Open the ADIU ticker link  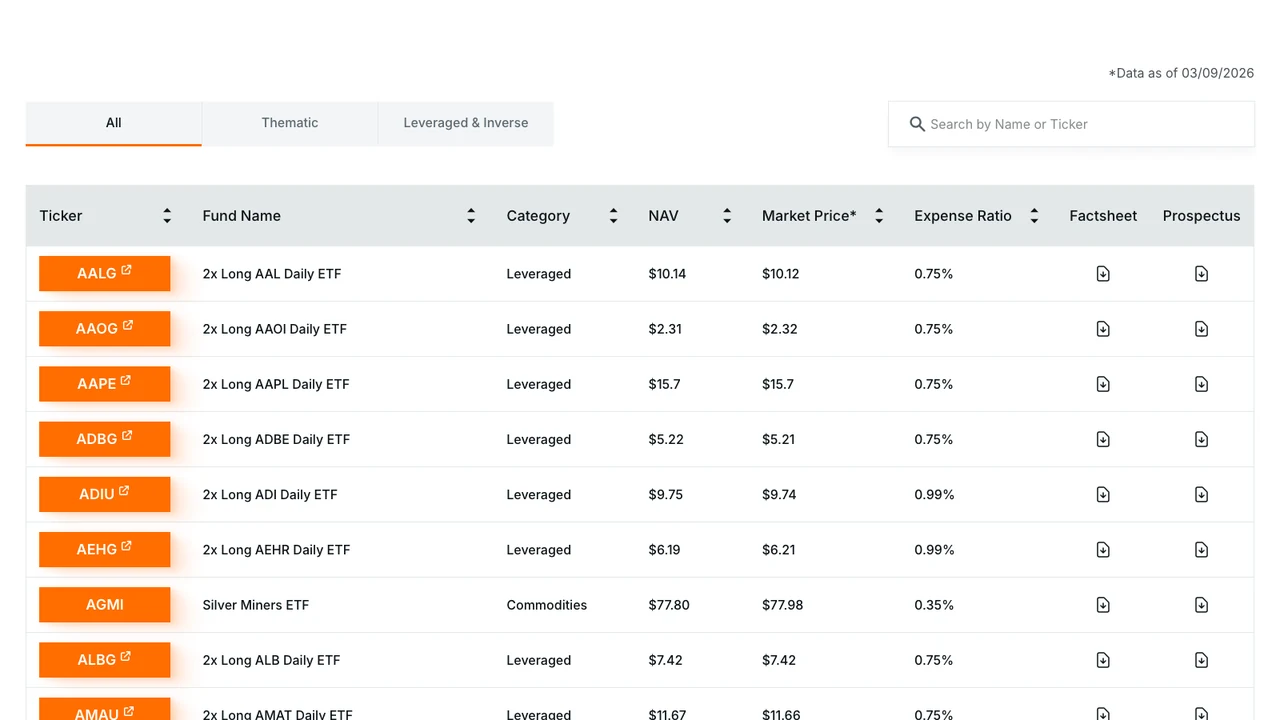[x=105, y=494]
